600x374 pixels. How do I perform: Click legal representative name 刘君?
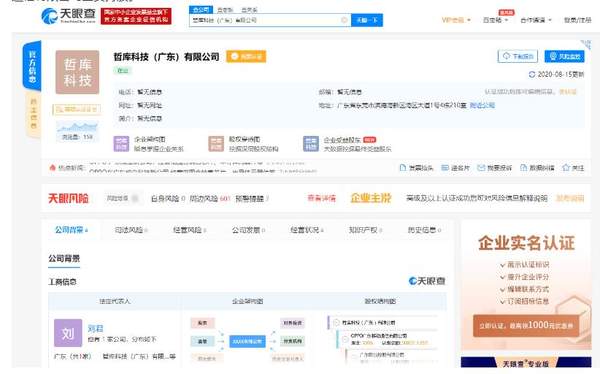coord(95,328)
